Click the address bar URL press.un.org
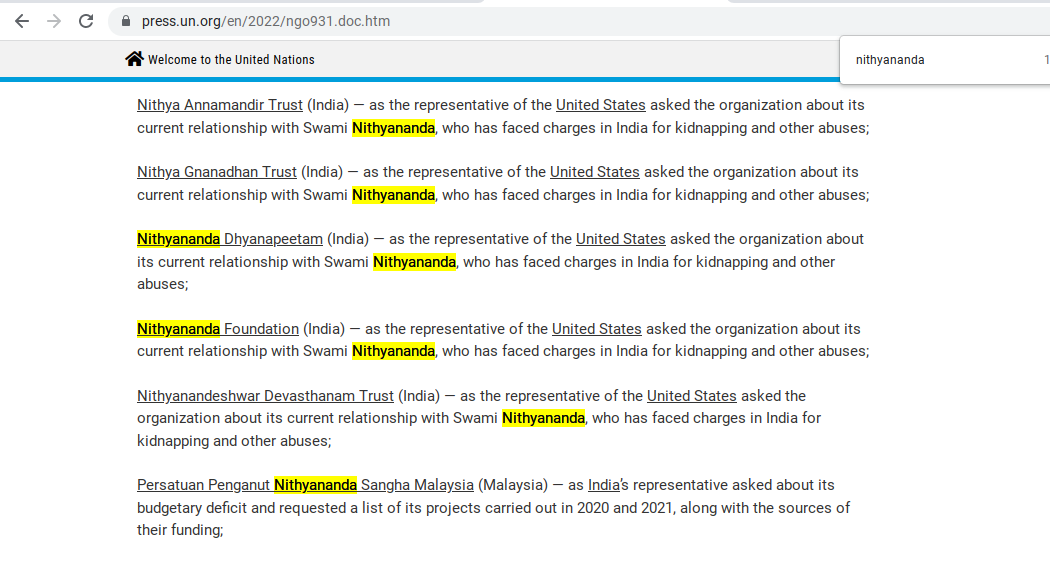The height and width of the screenshot is (564, 1050). pos(266,21)
